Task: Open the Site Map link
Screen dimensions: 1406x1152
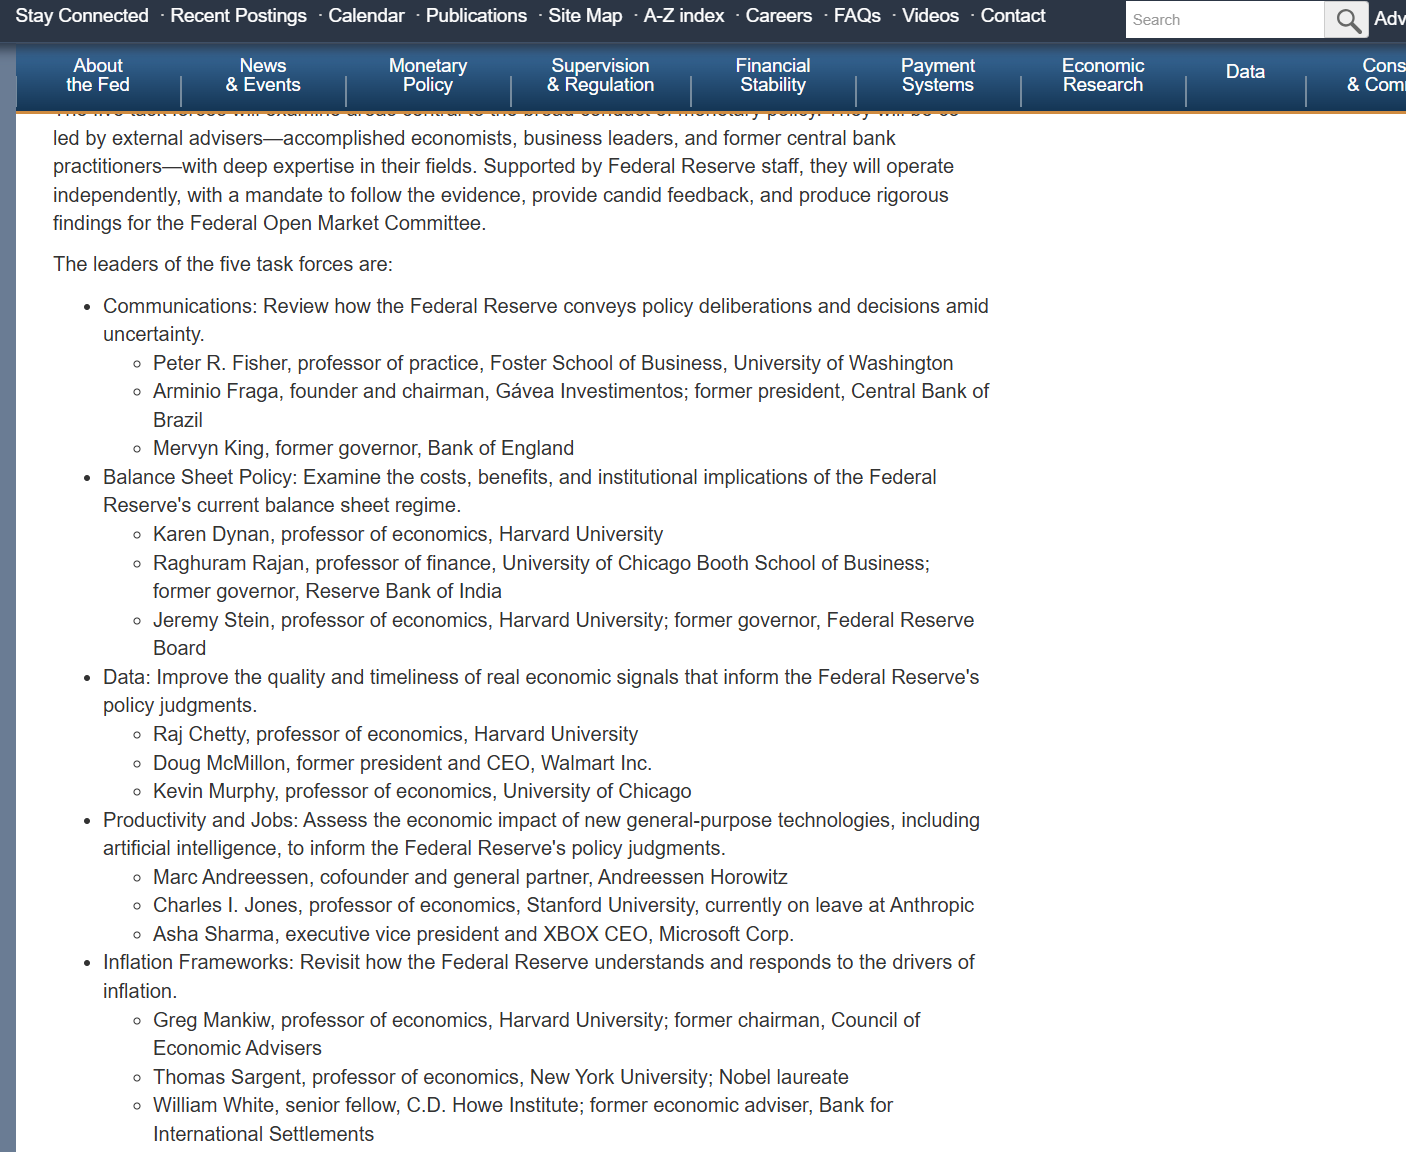Action: click(585, 16)
